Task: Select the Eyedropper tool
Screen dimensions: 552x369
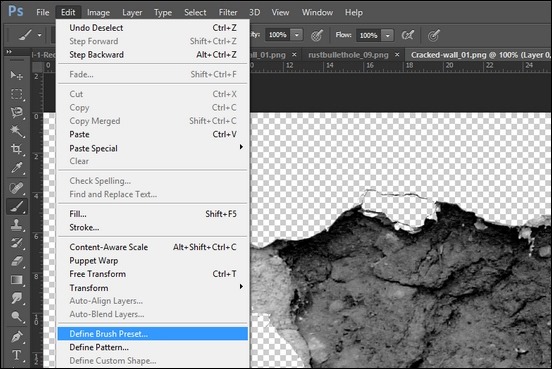Action: pyautogui.click(x=16, y=168)
